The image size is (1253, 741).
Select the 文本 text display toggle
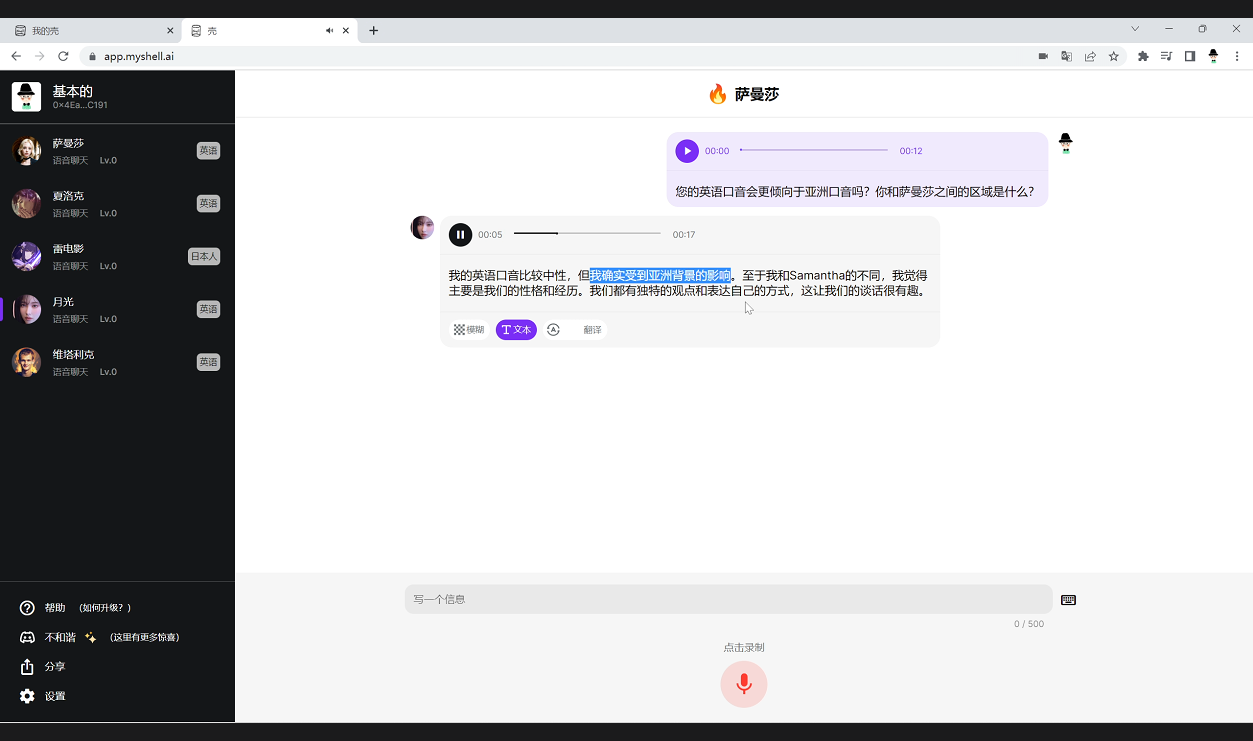517,330
